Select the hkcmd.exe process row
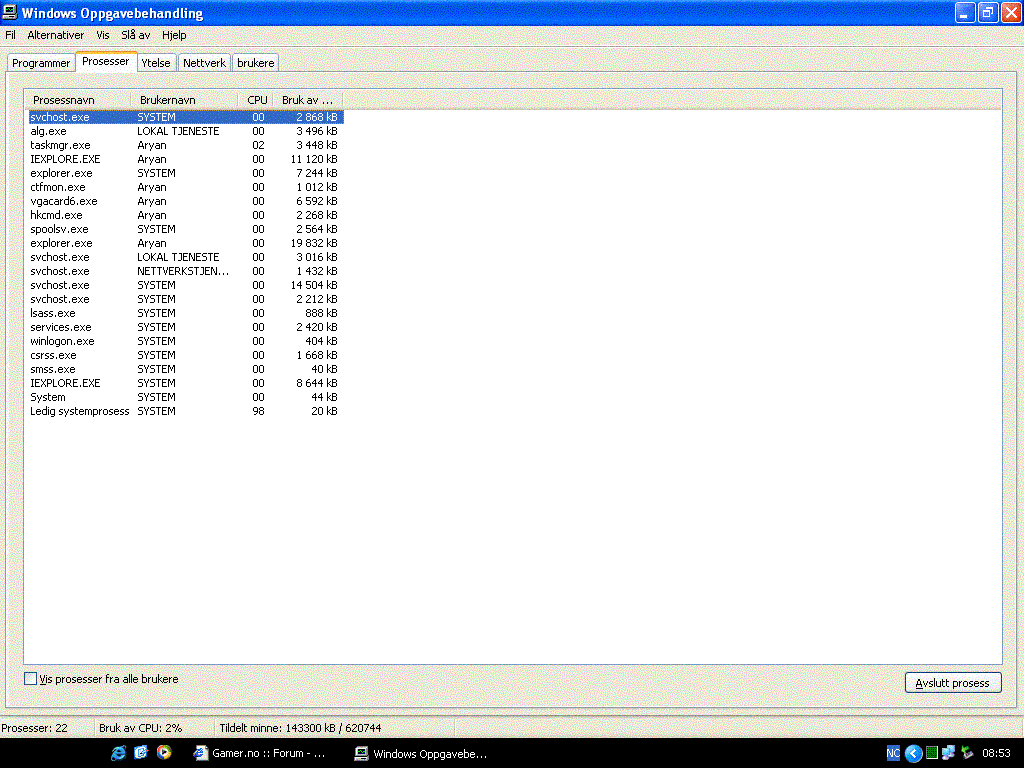 (x=185, y=216)
